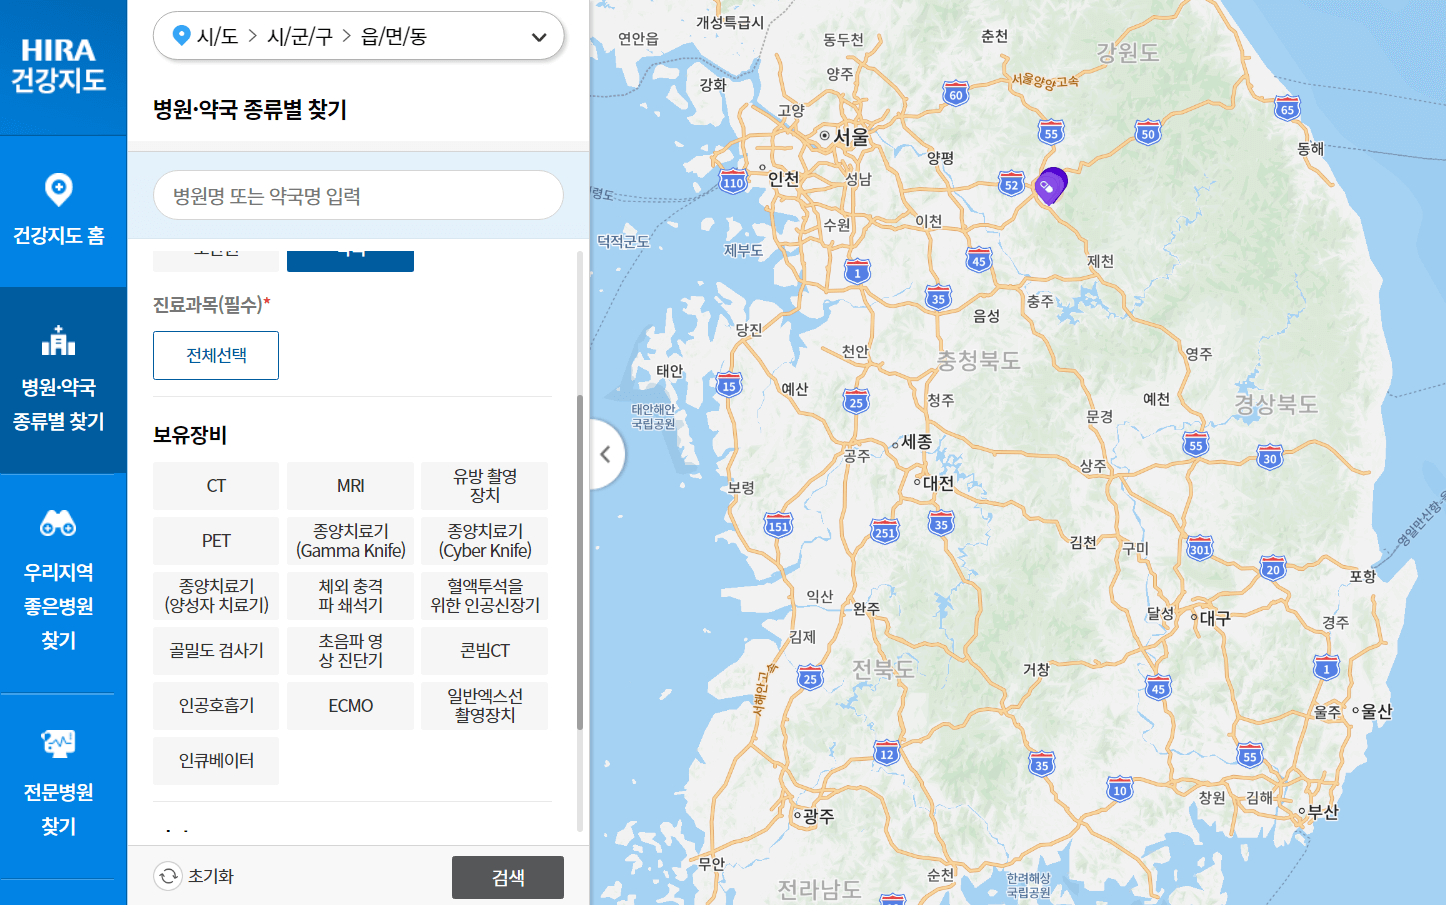1446x905 pixels.
Task: Collapse the filter panel with the left chevron
Action: pos(606,454)
